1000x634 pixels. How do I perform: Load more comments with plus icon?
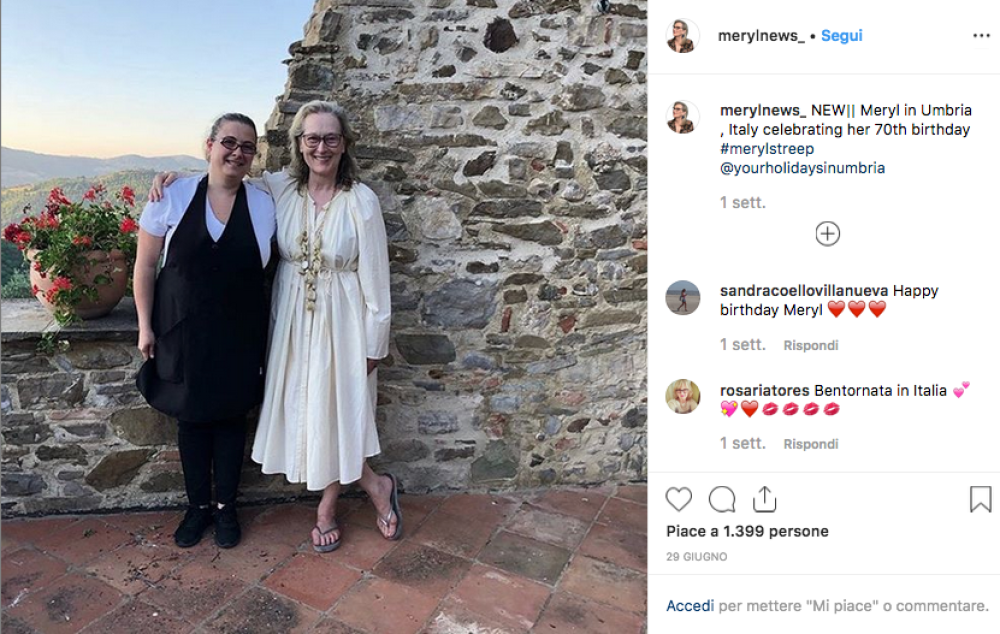click(x=827, y=234)
